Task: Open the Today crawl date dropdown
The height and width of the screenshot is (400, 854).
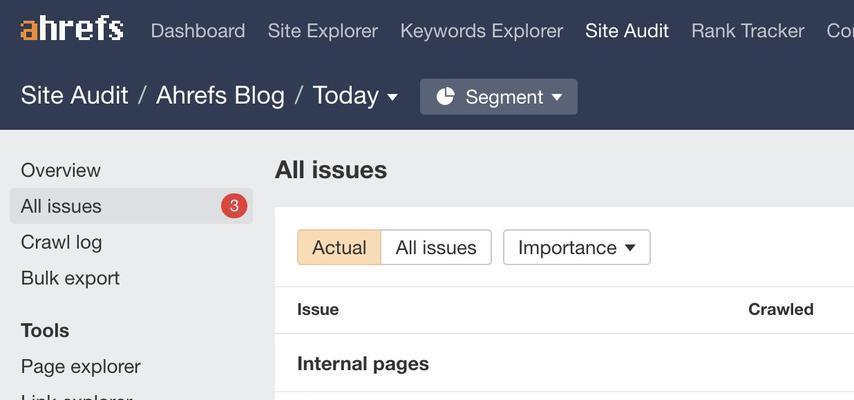Action: (x=355, y=96)
